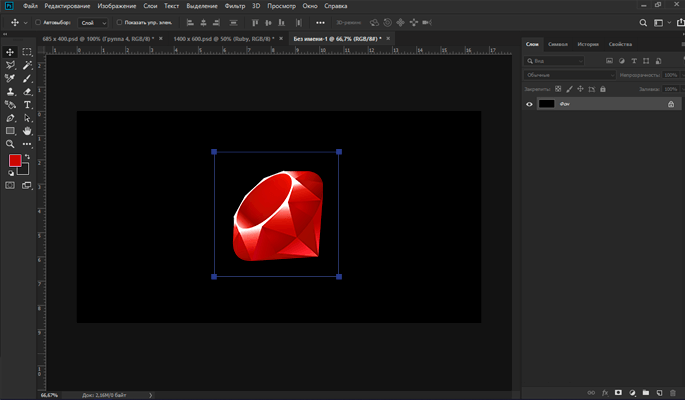Select the Rectangular Marquee tool
This screenshot has height=400, width=685.
click(x=27, y=51)
